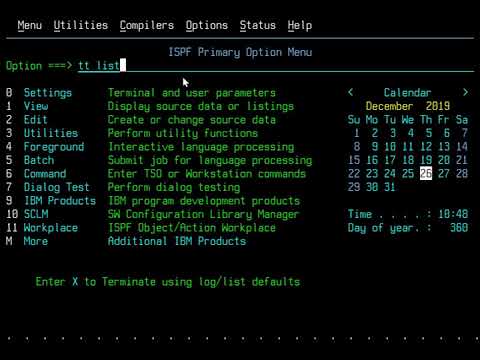Viewport: 480px width, 360px height.
Task: Open the Status pull-down menu
Action: pos(258,25)
